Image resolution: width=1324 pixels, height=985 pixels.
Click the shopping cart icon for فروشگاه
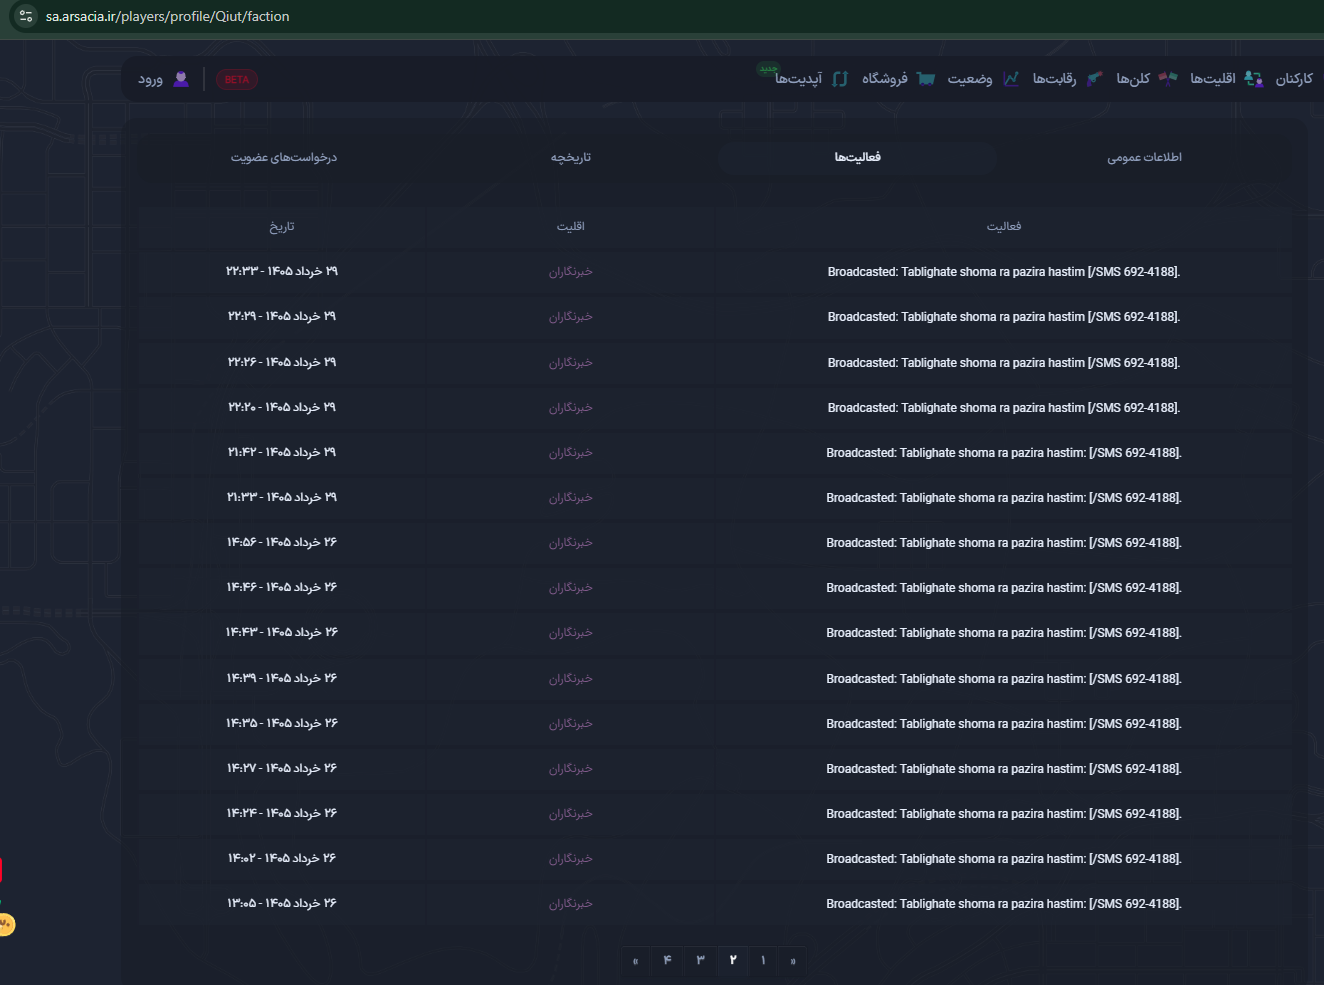(x=926, y=79)
